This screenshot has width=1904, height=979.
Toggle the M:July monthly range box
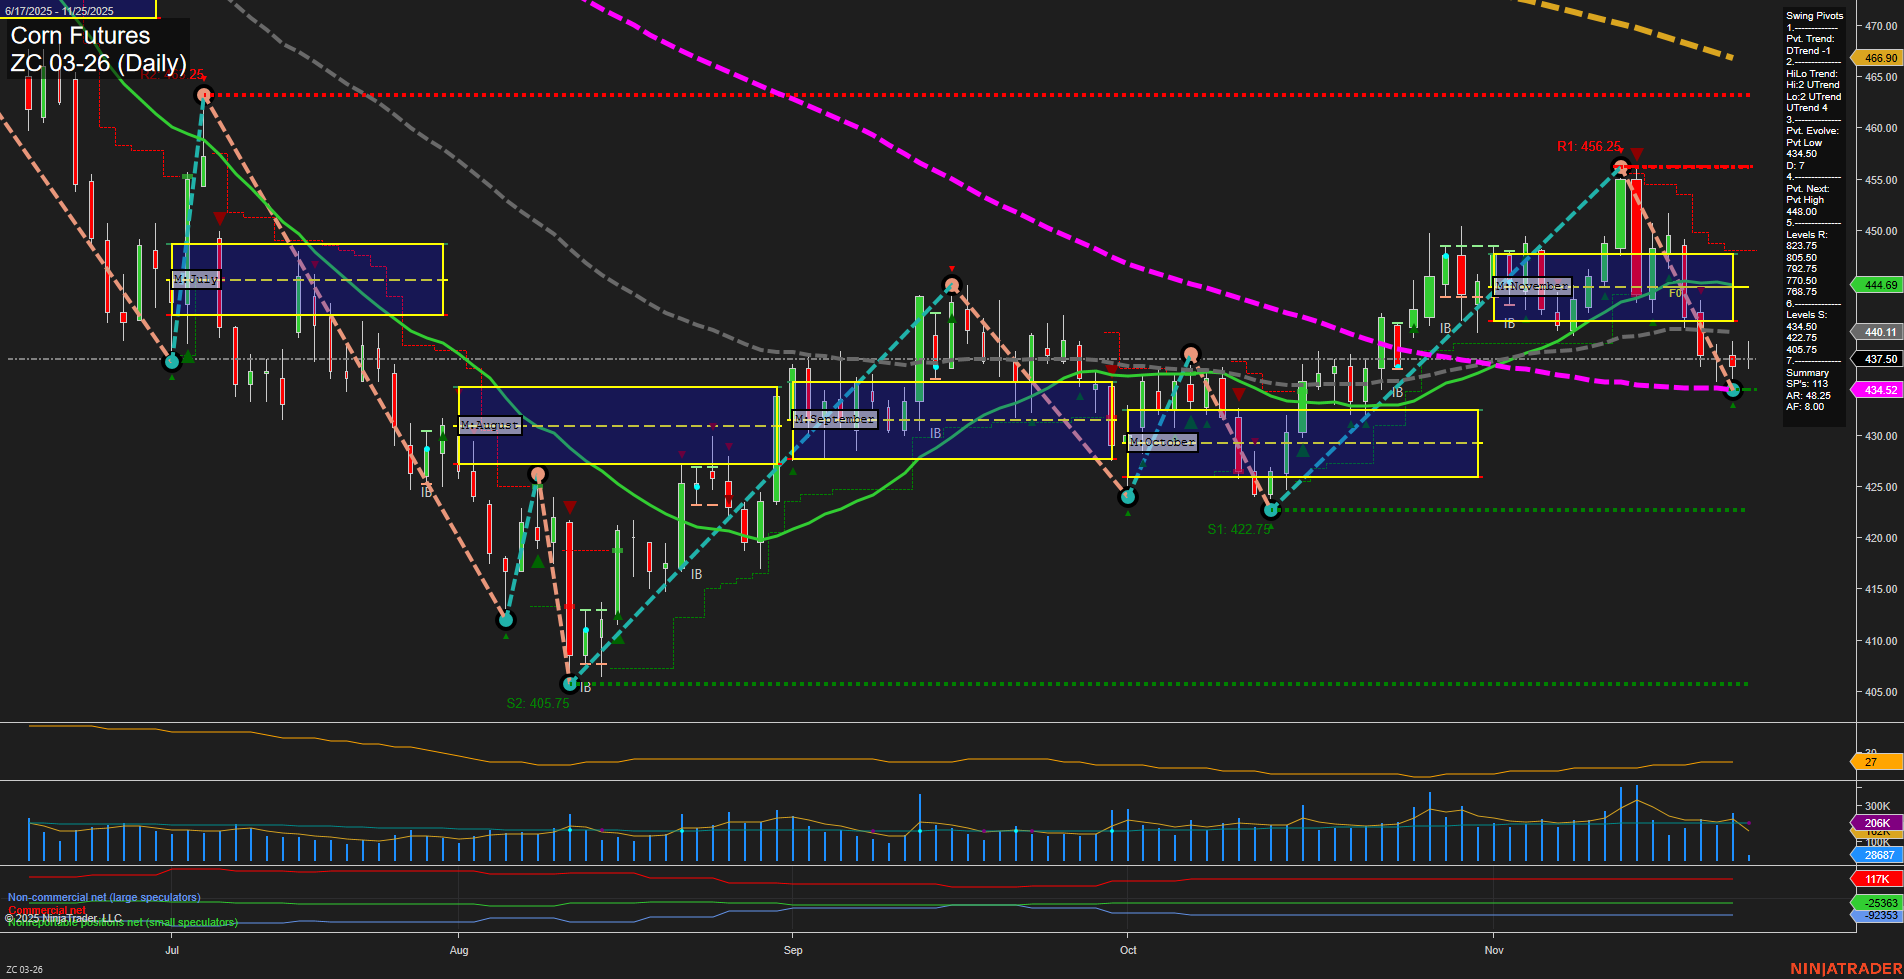pyautogui.click(x=195, y=280)
